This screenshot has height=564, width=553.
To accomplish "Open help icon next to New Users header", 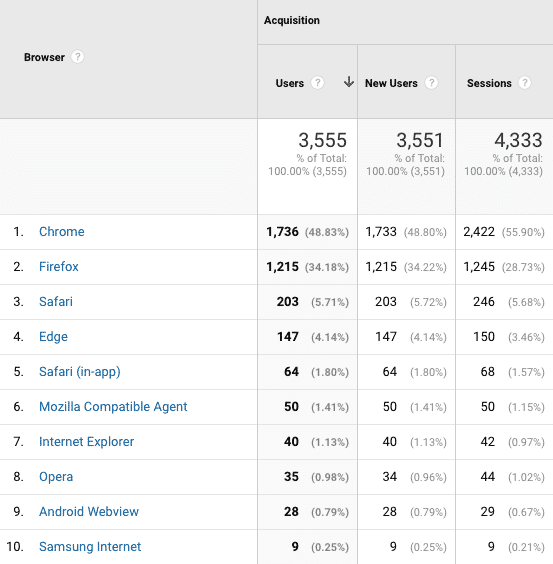I will click(431, 83).
